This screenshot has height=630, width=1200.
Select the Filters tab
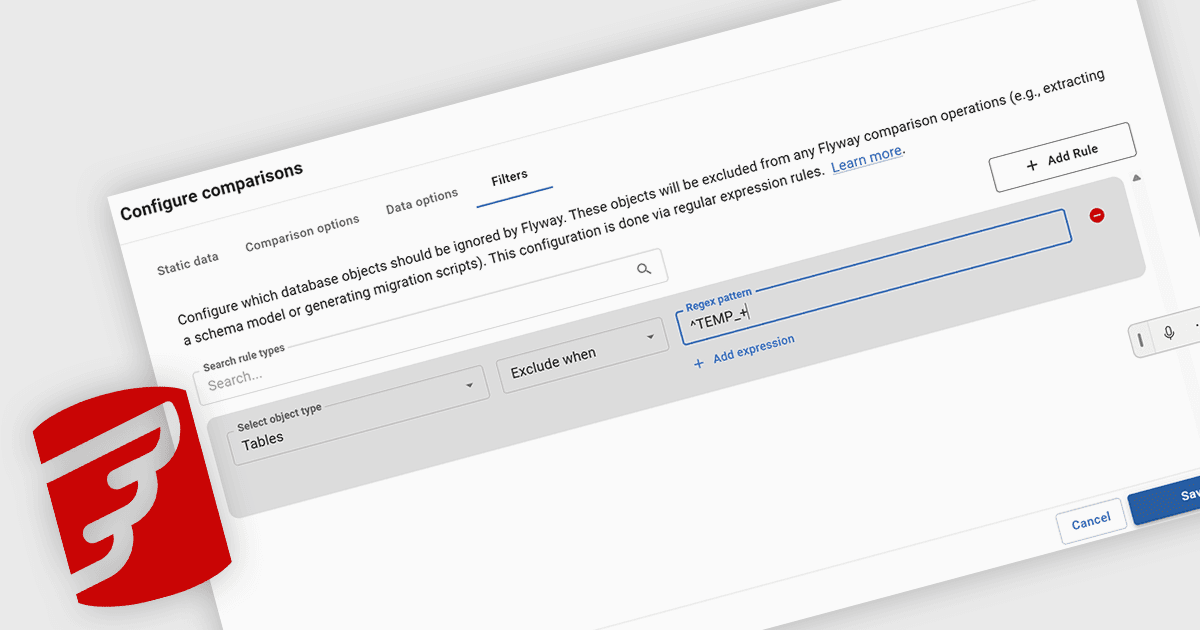coord(509,179)
